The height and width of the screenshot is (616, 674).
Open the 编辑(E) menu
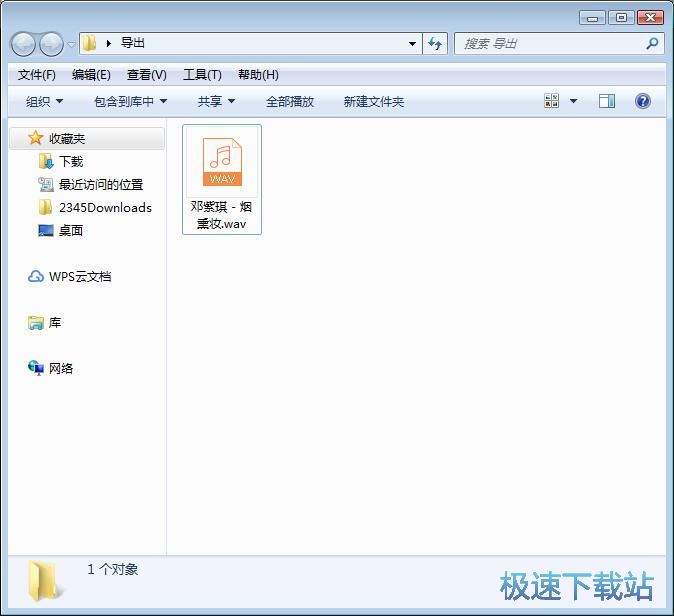[x=91, y=75]
